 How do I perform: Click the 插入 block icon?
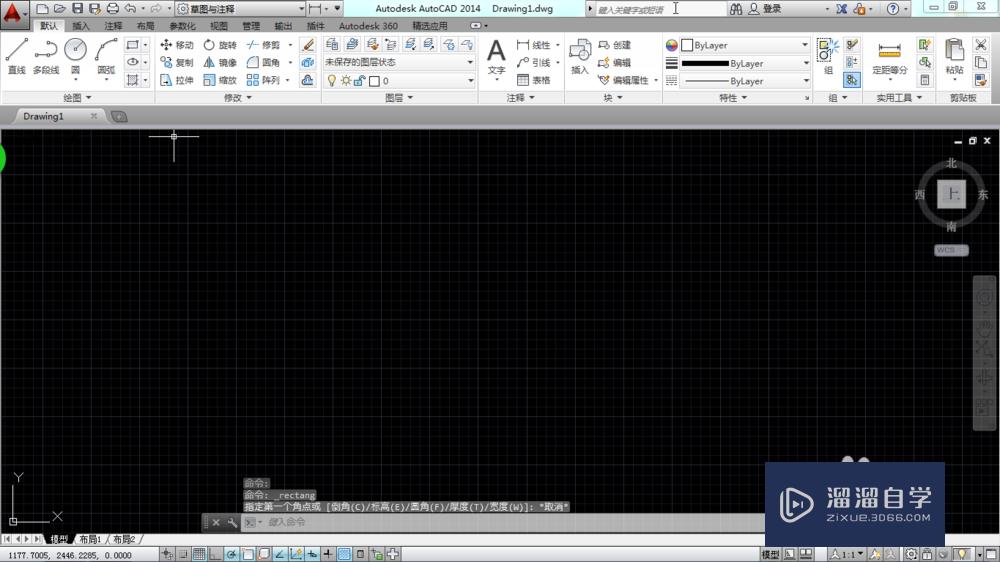pos(580,56)
